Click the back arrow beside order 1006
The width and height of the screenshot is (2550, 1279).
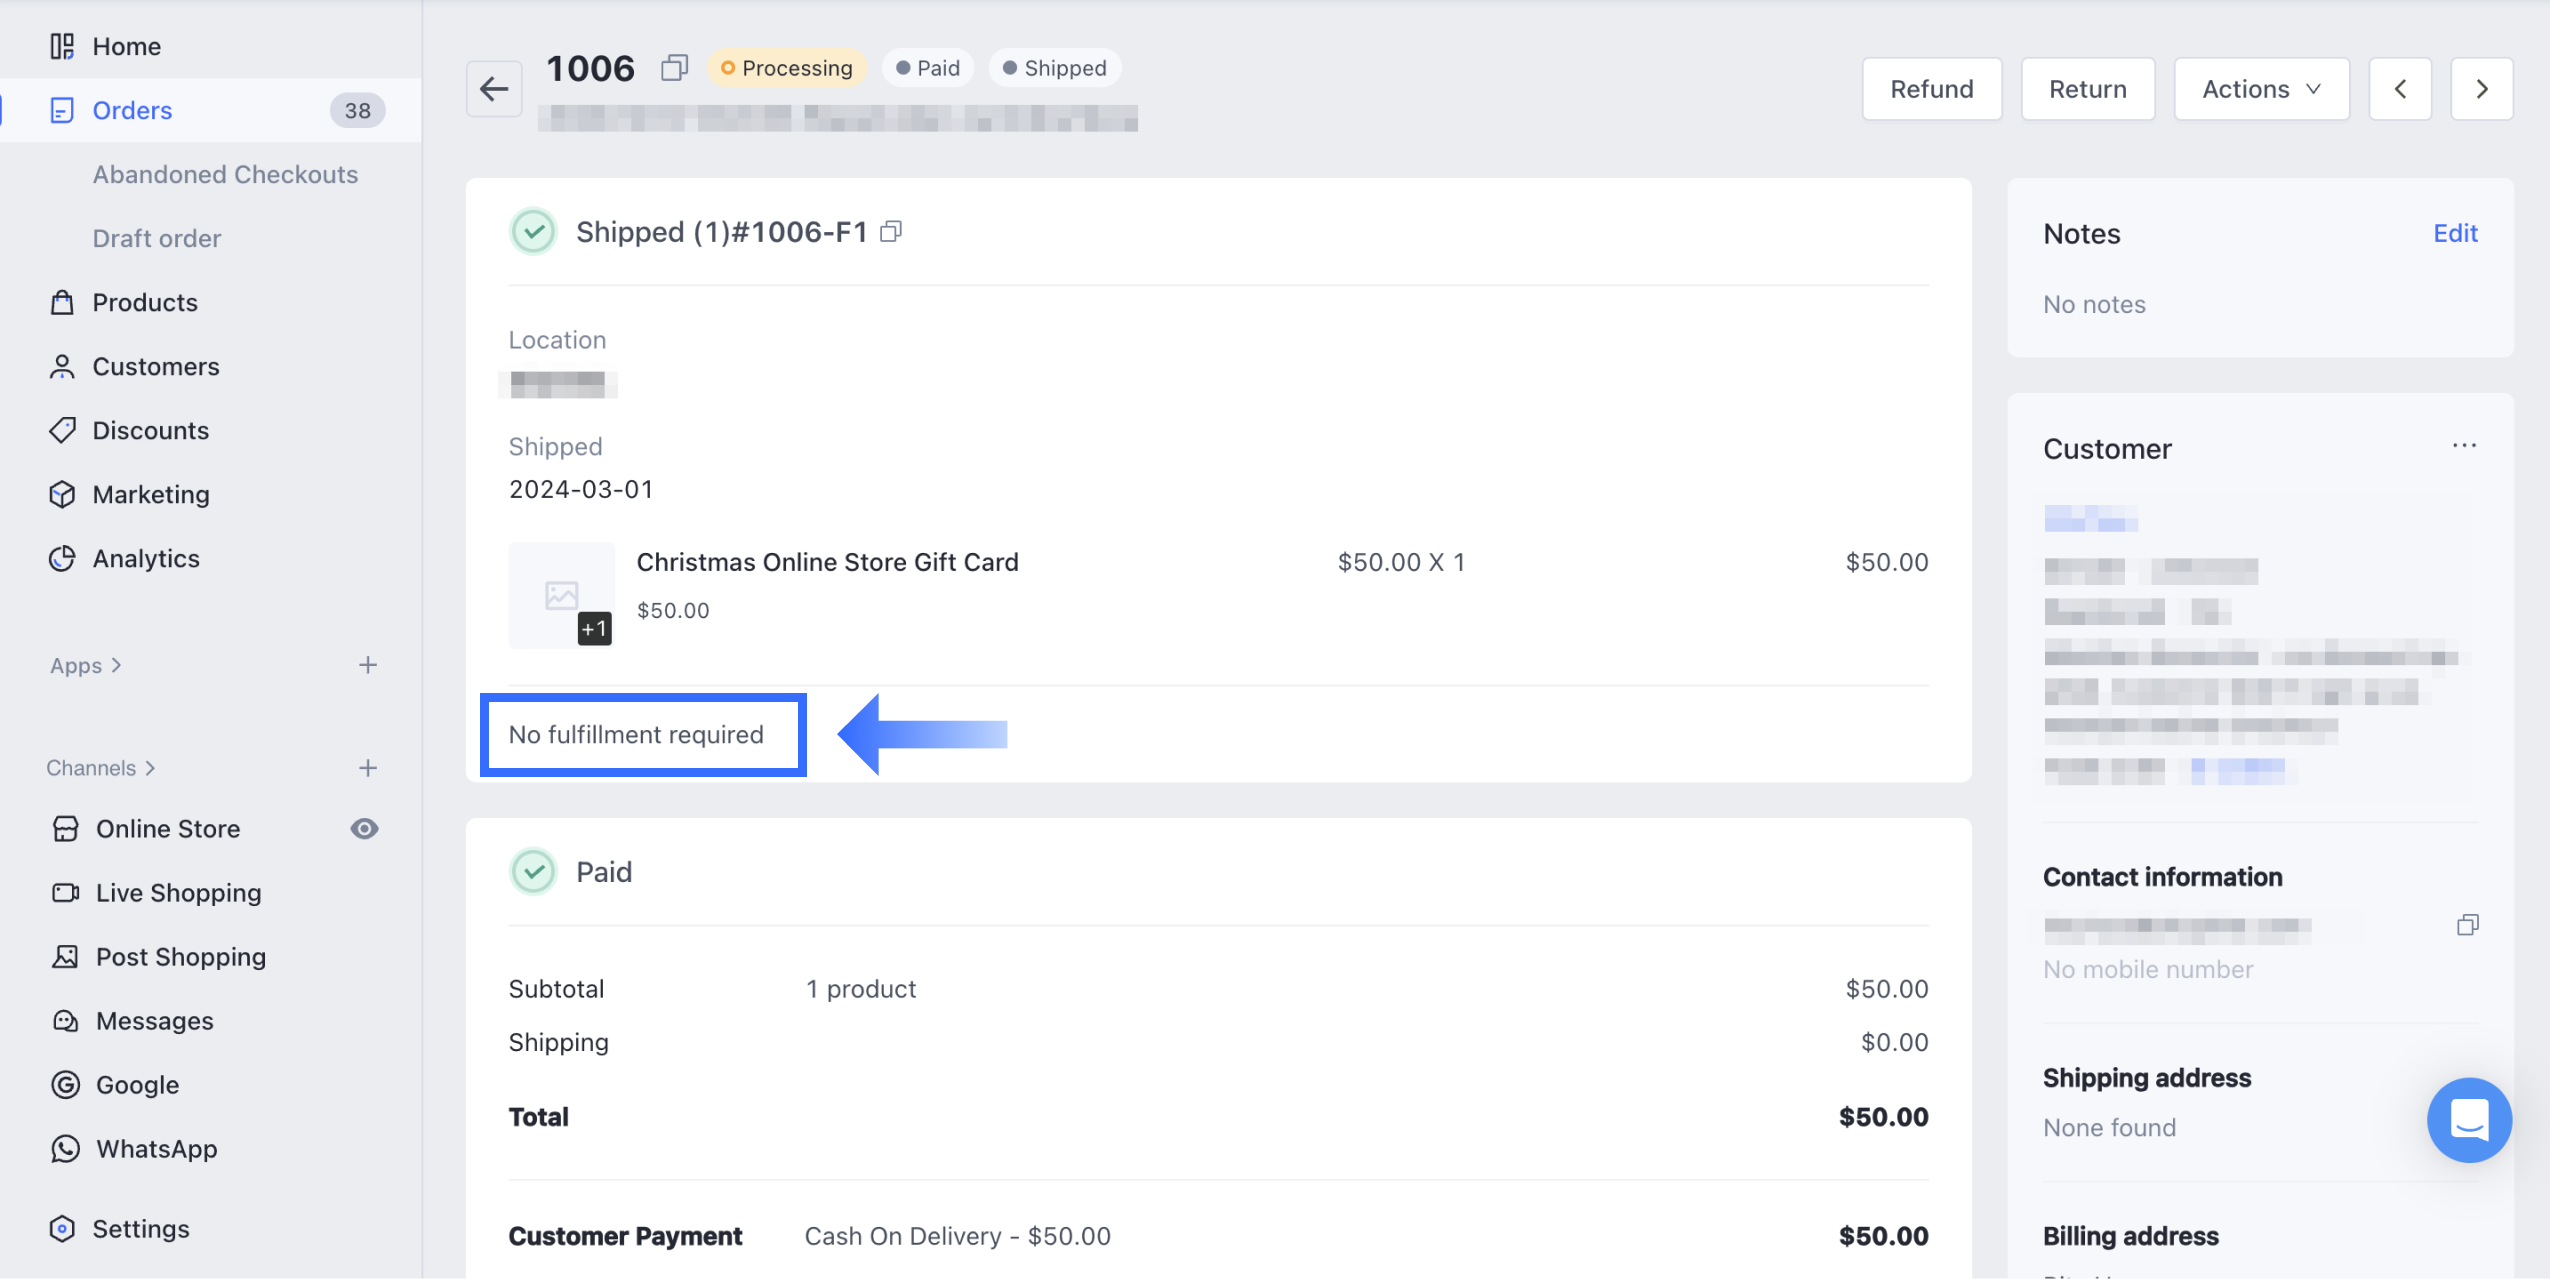[x=494, y=89]
